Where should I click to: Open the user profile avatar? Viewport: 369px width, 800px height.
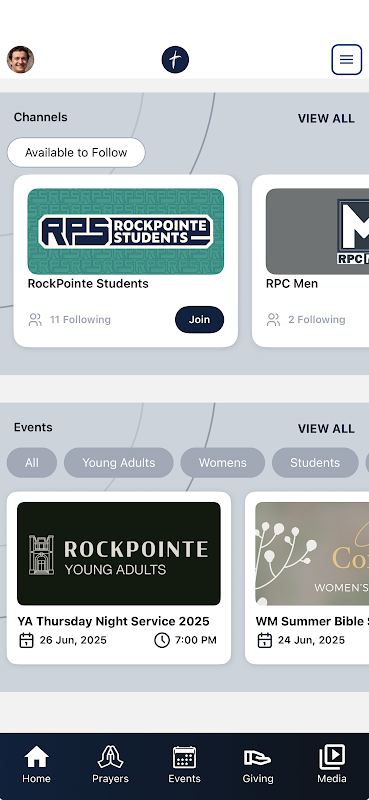point(20,60)
